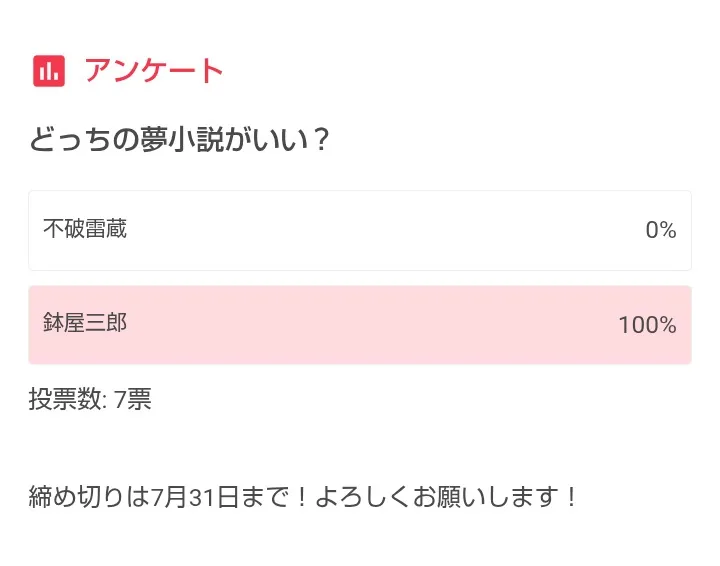Click the 不破雷蔵 name label

(x=85, y=229)
